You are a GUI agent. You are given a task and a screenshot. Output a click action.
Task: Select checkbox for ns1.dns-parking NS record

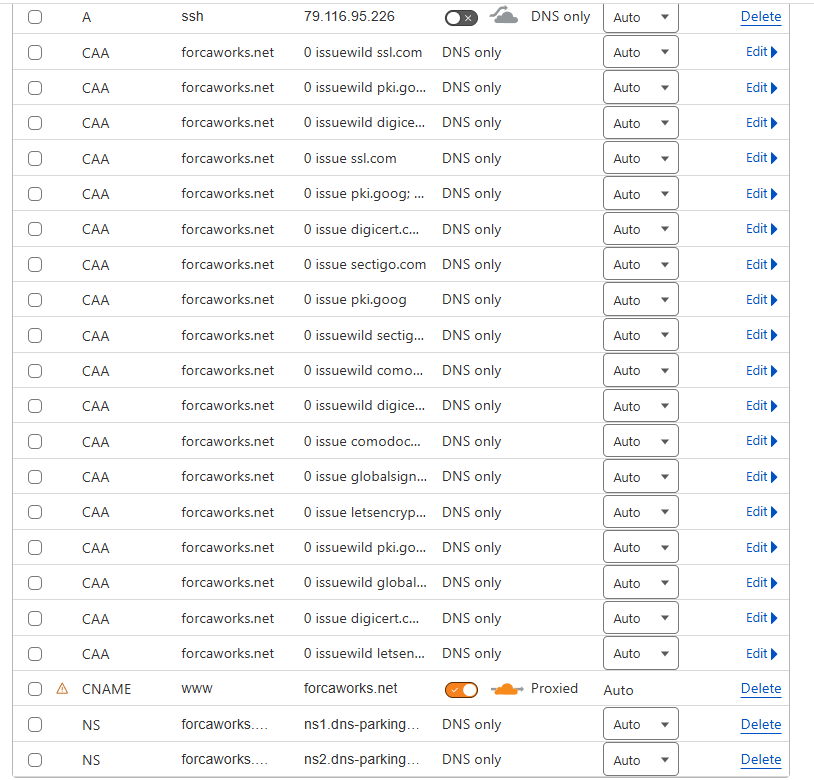click(x=35, y=724)
